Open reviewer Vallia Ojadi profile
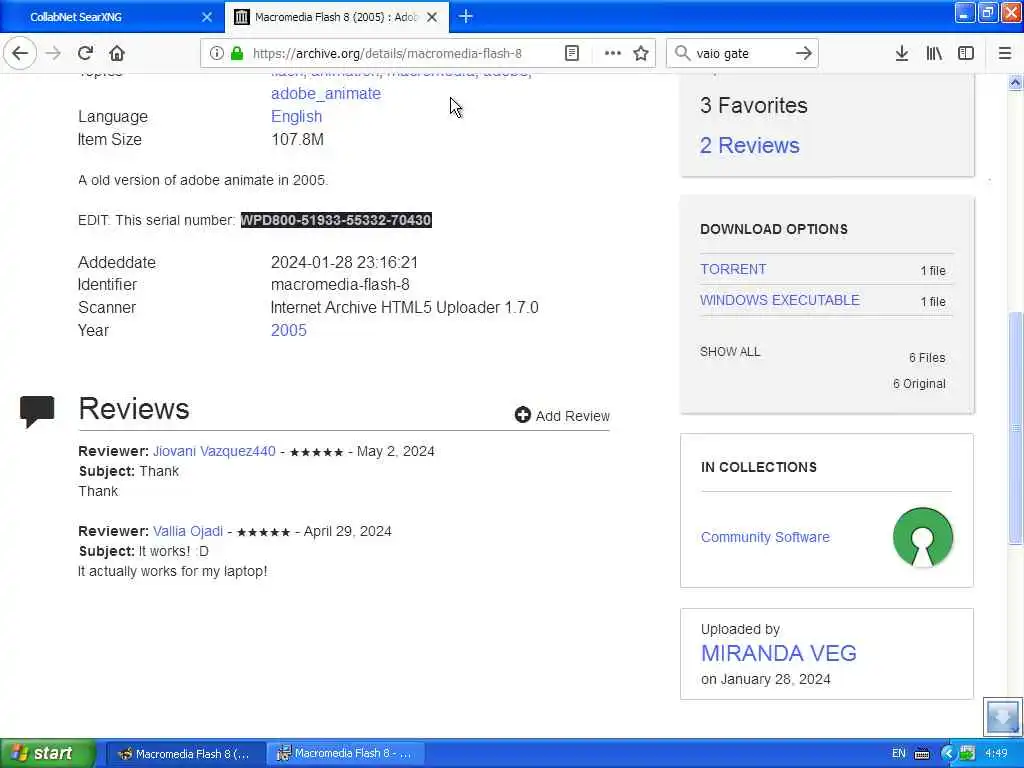The height and width of the screenshot is (768, 1024). [188, 531]
